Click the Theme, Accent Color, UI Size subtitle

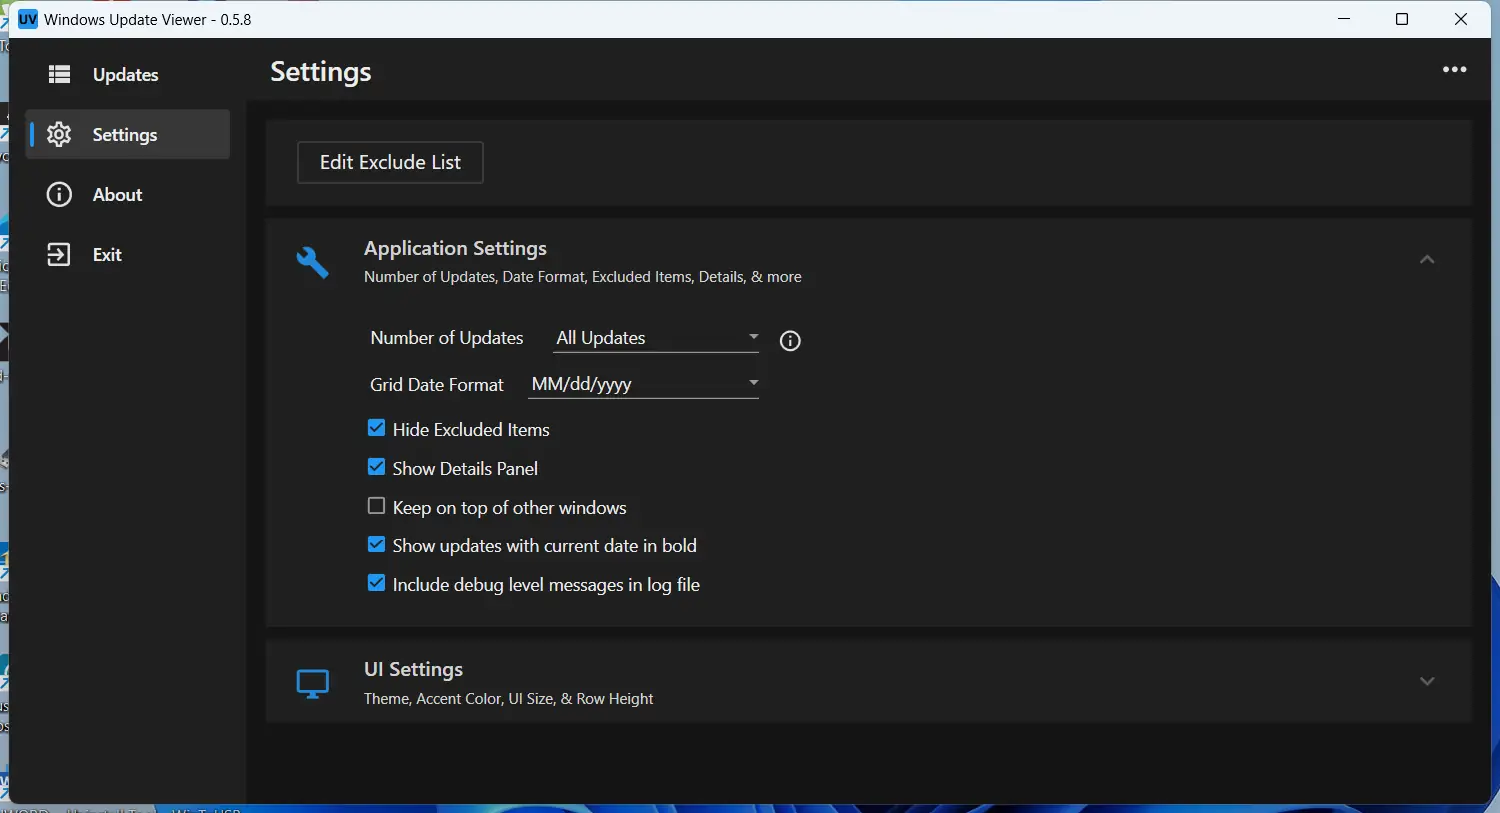(509, 699)
